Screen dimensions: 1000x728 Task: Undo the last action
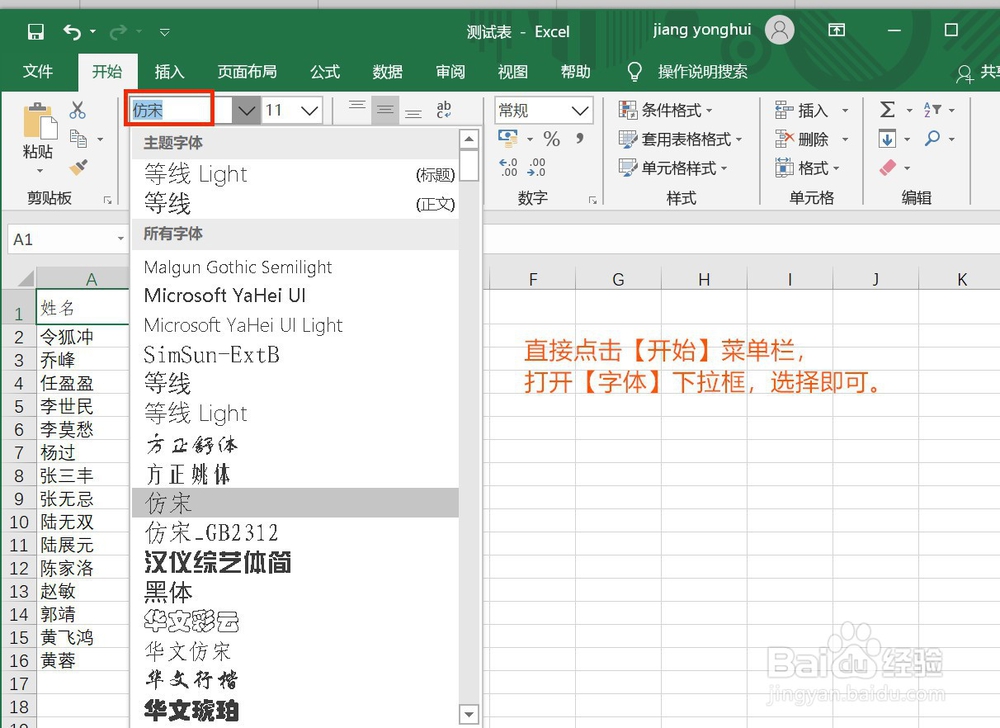[x=72, y=31]
